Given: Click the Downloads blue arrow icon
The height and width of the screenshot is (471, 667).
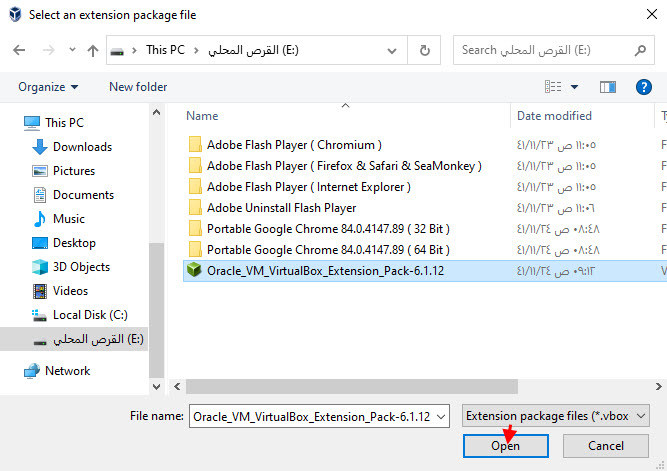Looking at the screenshot, I should (40, 147).
